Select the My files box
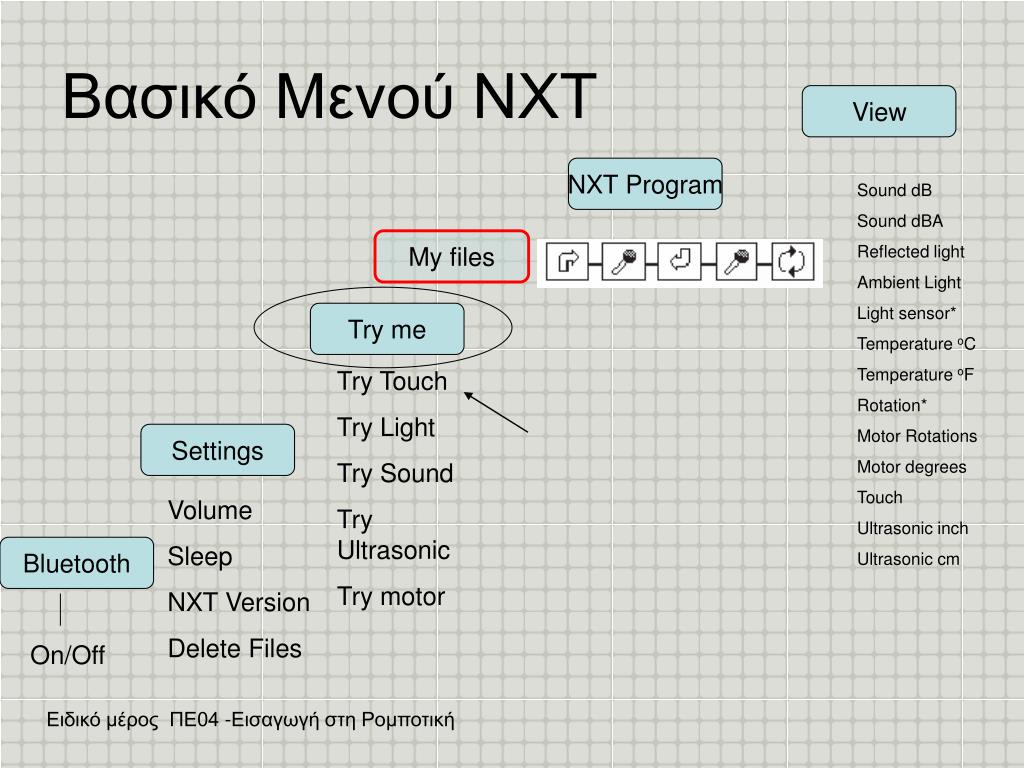 [x=452, y=257]
